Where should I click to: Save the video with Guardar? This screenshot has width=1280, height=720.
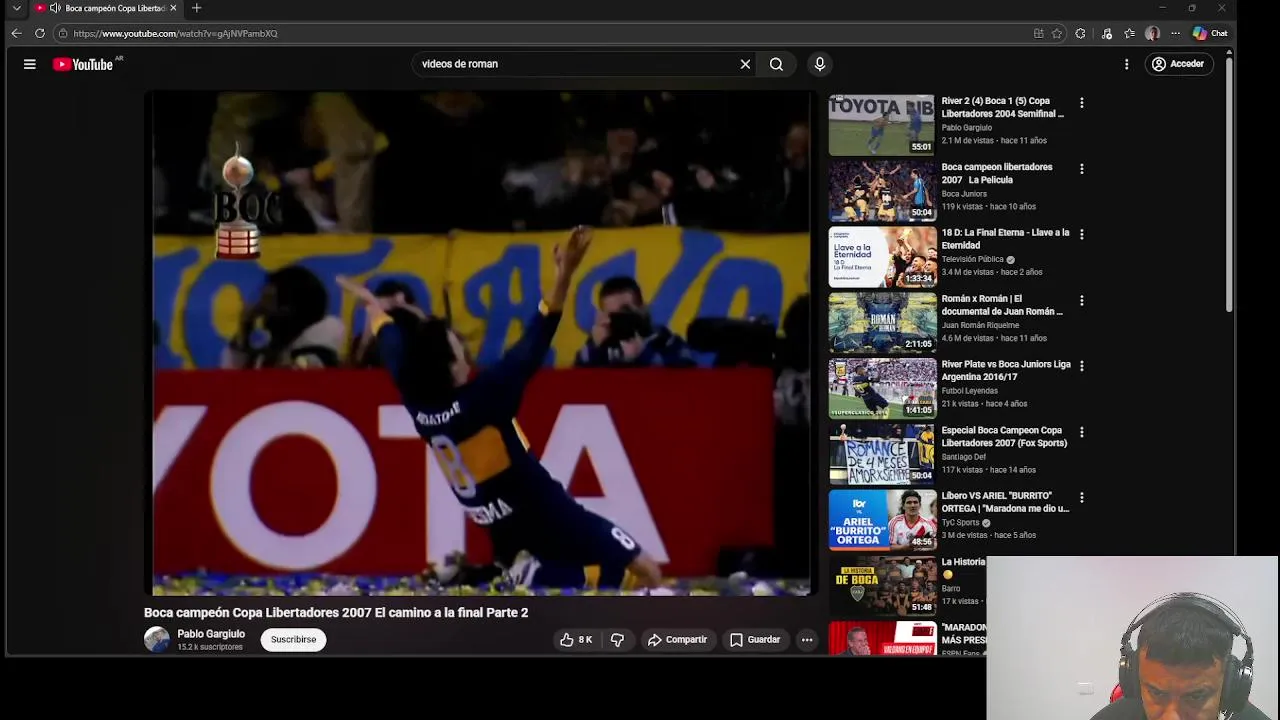click(x=755, y=640)
